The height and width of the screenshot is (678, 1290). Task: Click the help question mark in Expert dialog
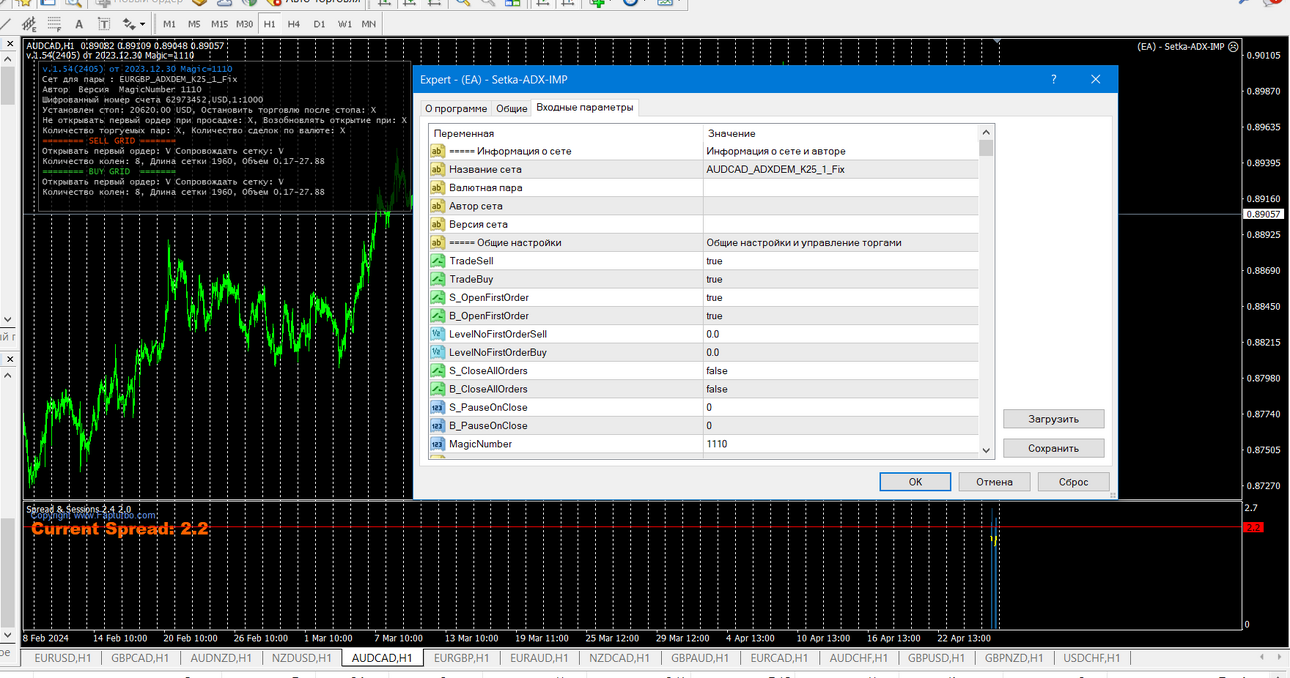[1054, 80]
